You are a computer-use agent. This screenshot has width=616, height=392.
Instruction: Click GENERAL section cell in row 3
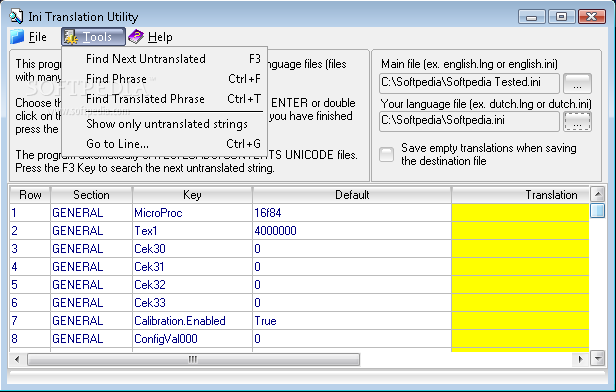pyautogui.click(x=91, y=249)
